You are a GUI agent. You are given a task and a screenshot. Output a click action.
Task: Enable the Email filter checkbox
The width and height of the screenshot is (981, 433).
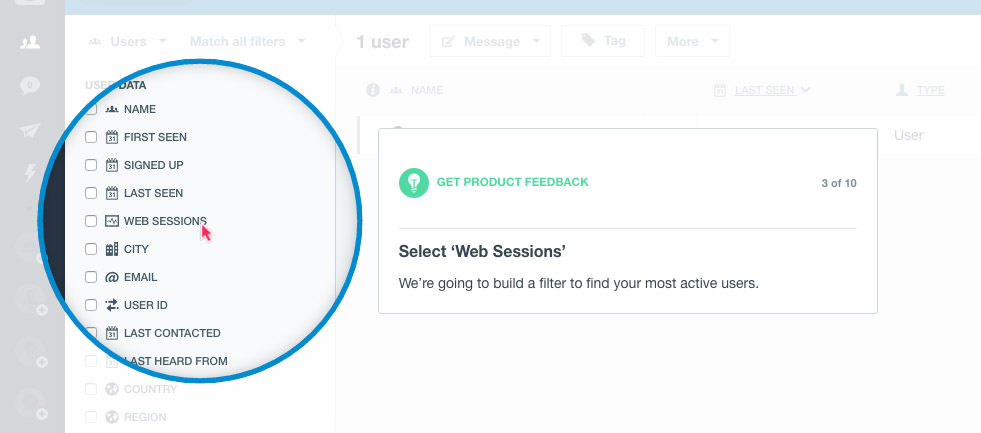(x=91, y=277)
